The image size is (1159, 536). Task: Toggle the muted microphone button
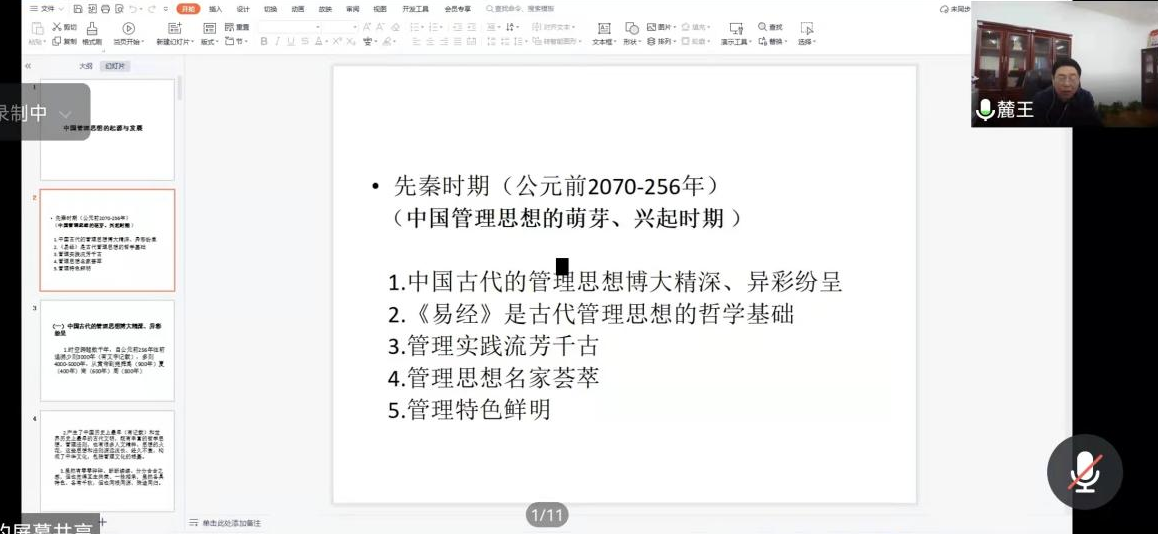(1084, 472)
